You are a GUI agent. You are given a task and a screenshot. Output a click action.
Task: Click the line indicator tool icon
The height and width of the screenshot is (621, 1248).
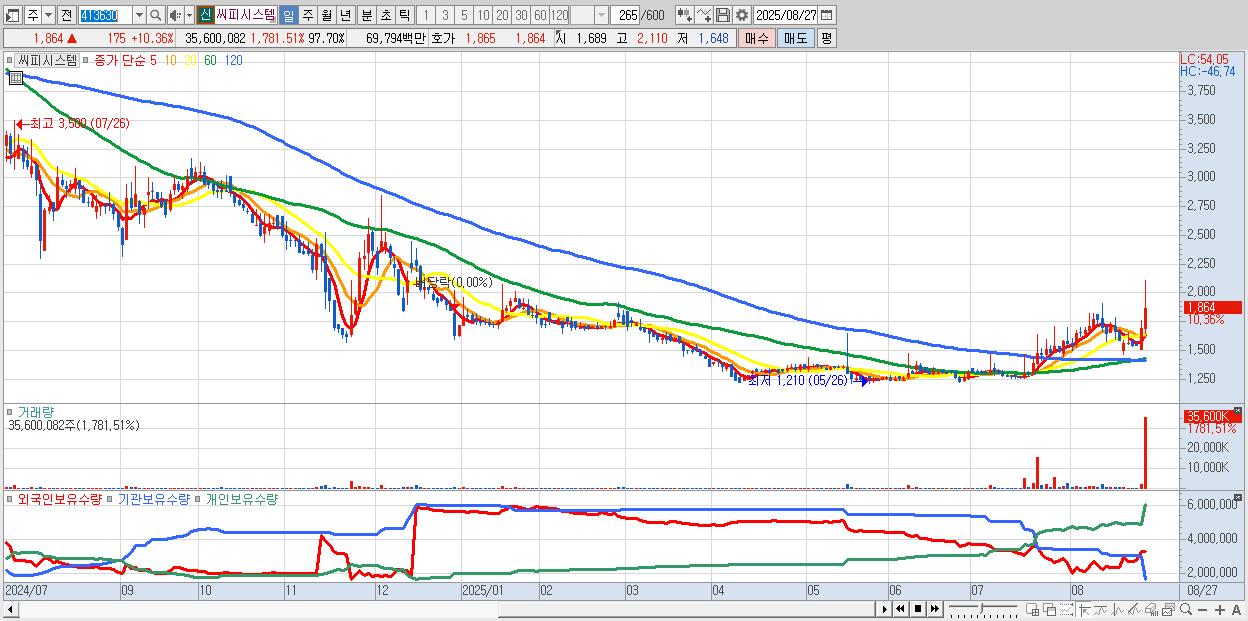point(704,15)
